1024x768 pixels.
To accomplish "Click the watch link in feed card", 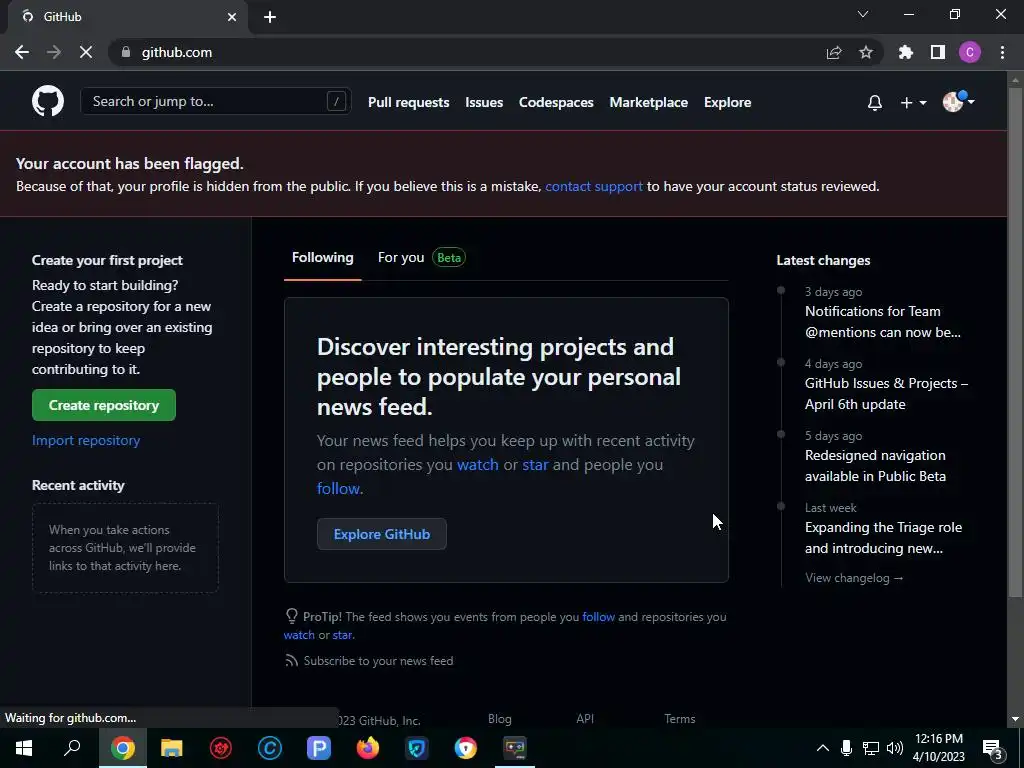I will (477, 464).
